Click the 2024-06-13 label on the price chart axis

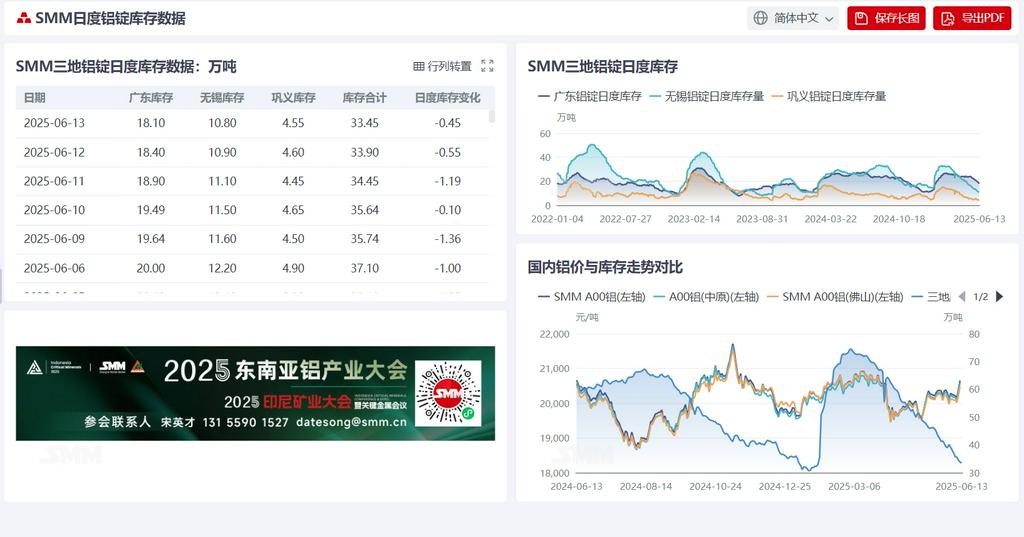coord(577,486)
